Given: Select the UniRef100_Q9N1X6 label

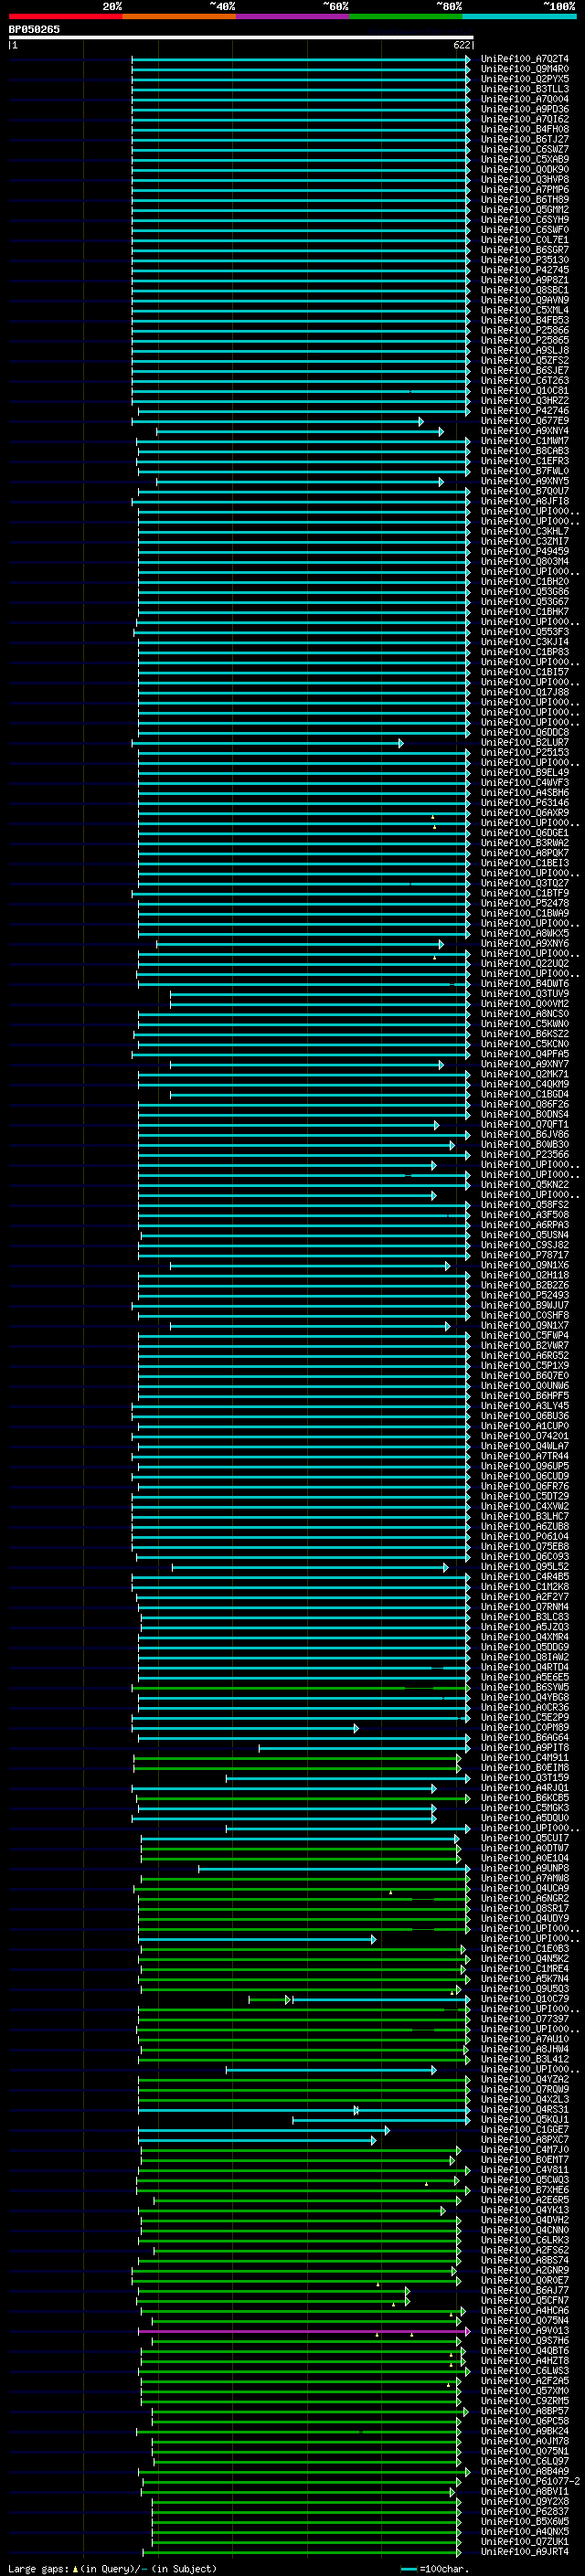Looking at the screenshot, I should tap(525, 1265).
